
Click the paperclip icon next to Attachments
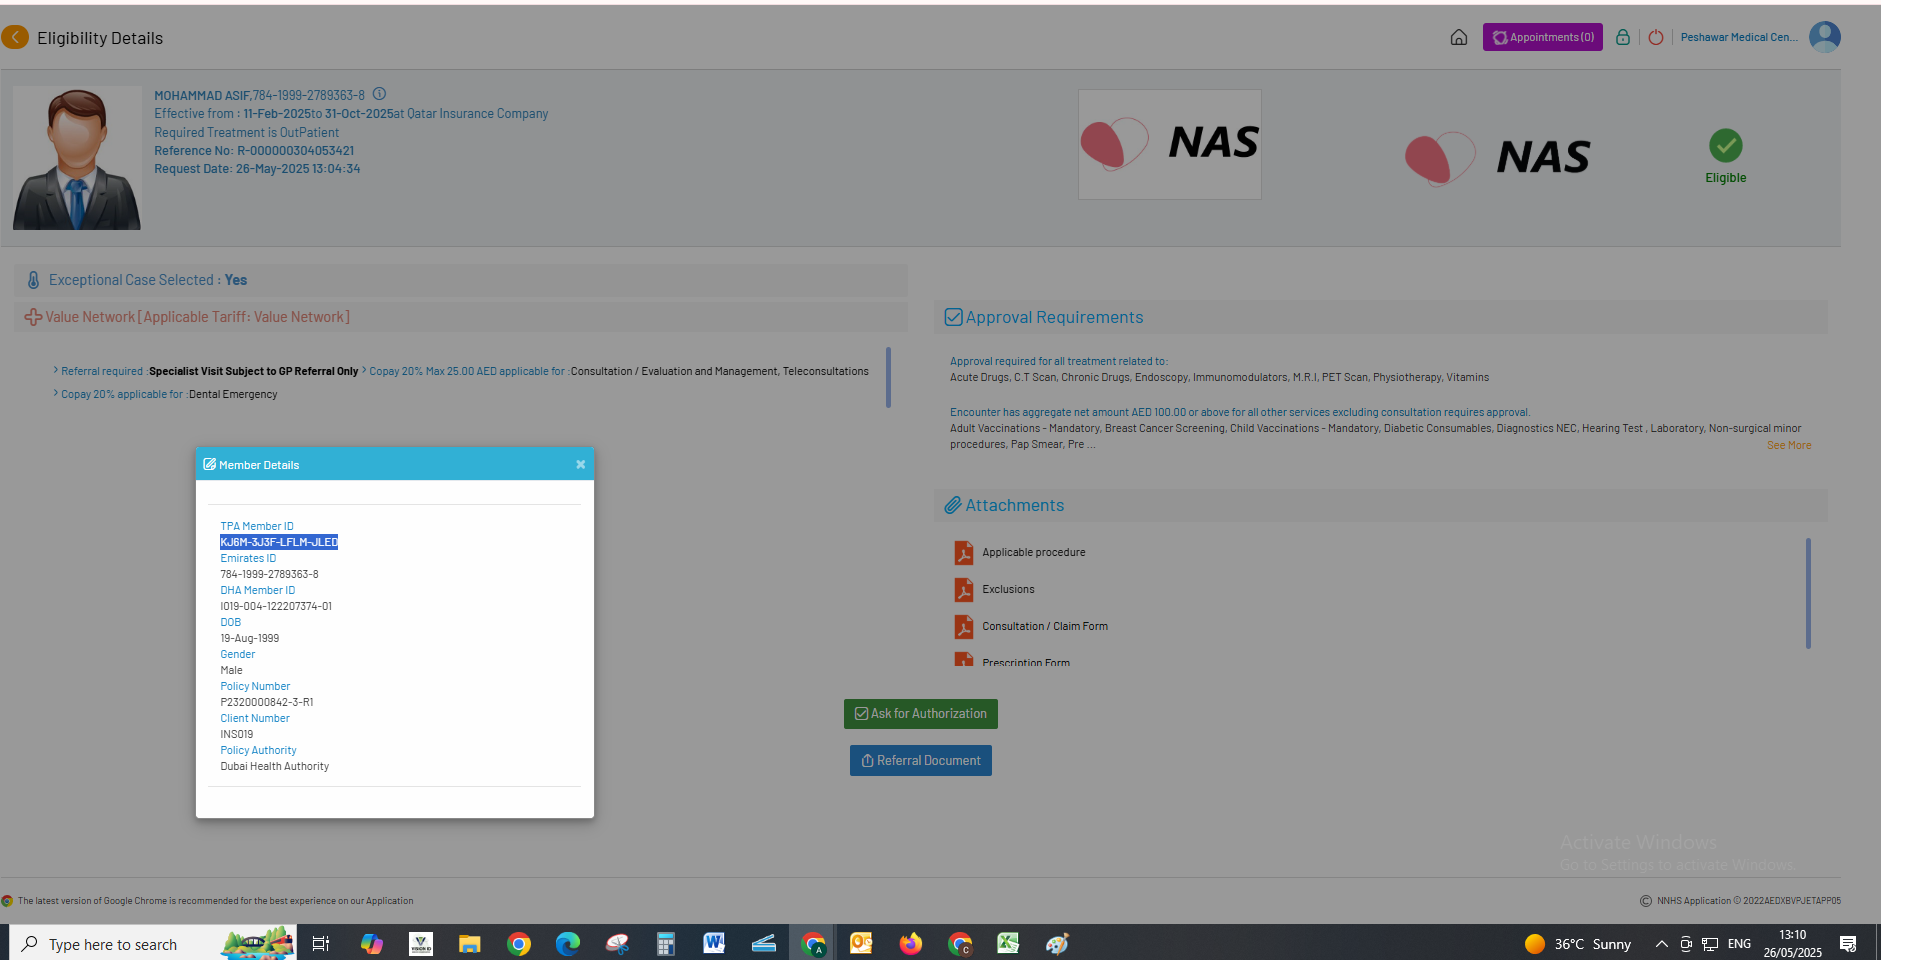953,506
